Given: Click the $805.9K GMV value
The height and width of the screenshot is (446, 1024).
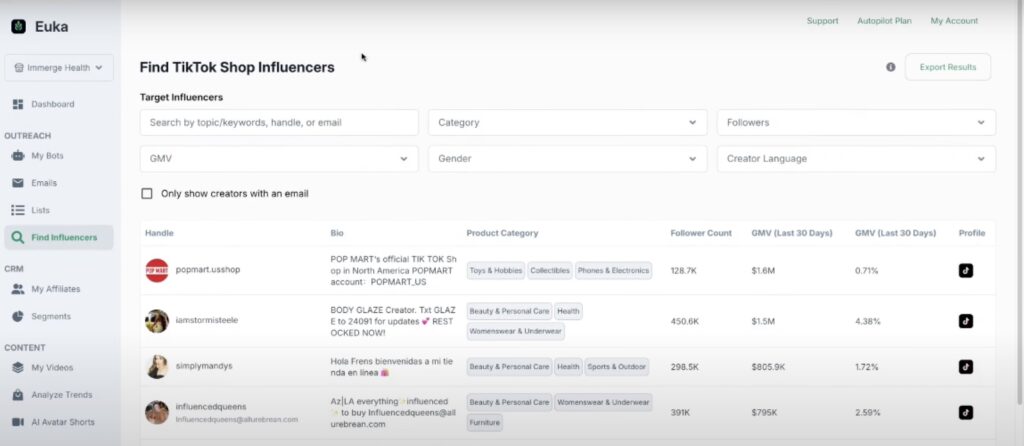Looking at the screenshot, I should tap(769, 367).
